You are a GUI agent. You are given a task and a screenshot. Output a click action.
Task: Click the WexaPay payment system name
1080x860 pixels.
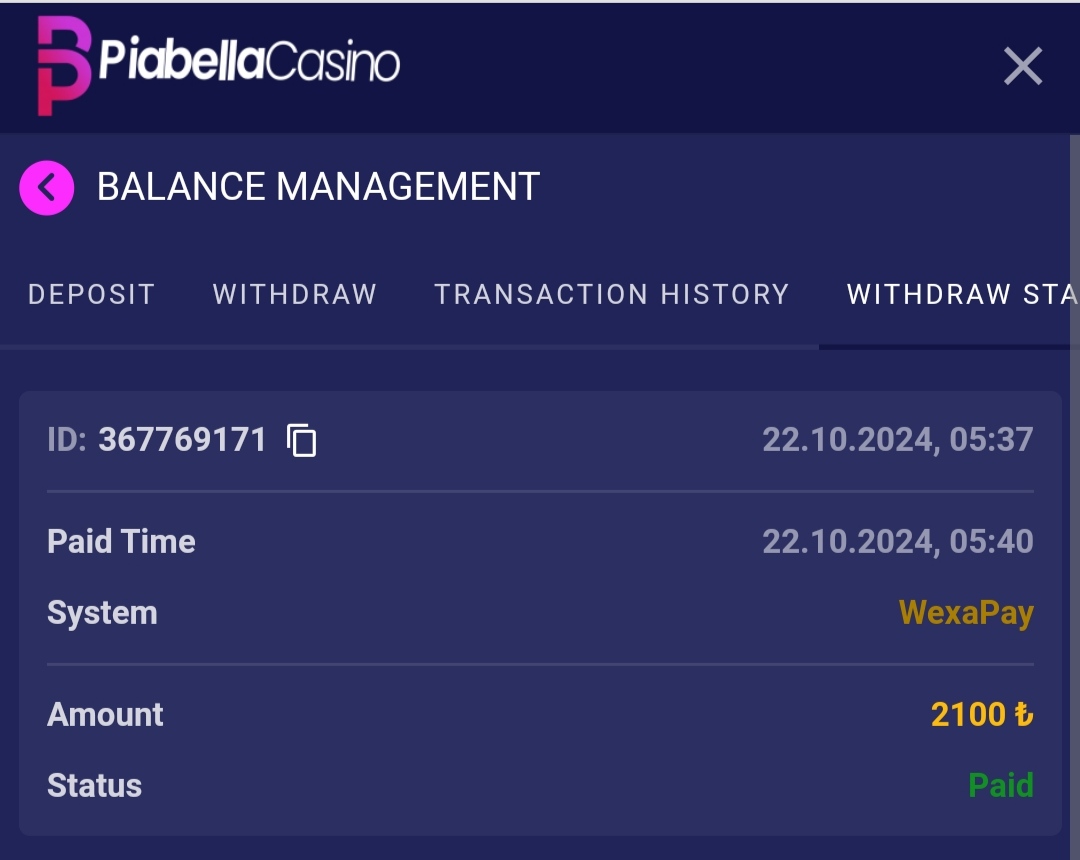pos(965,613)
